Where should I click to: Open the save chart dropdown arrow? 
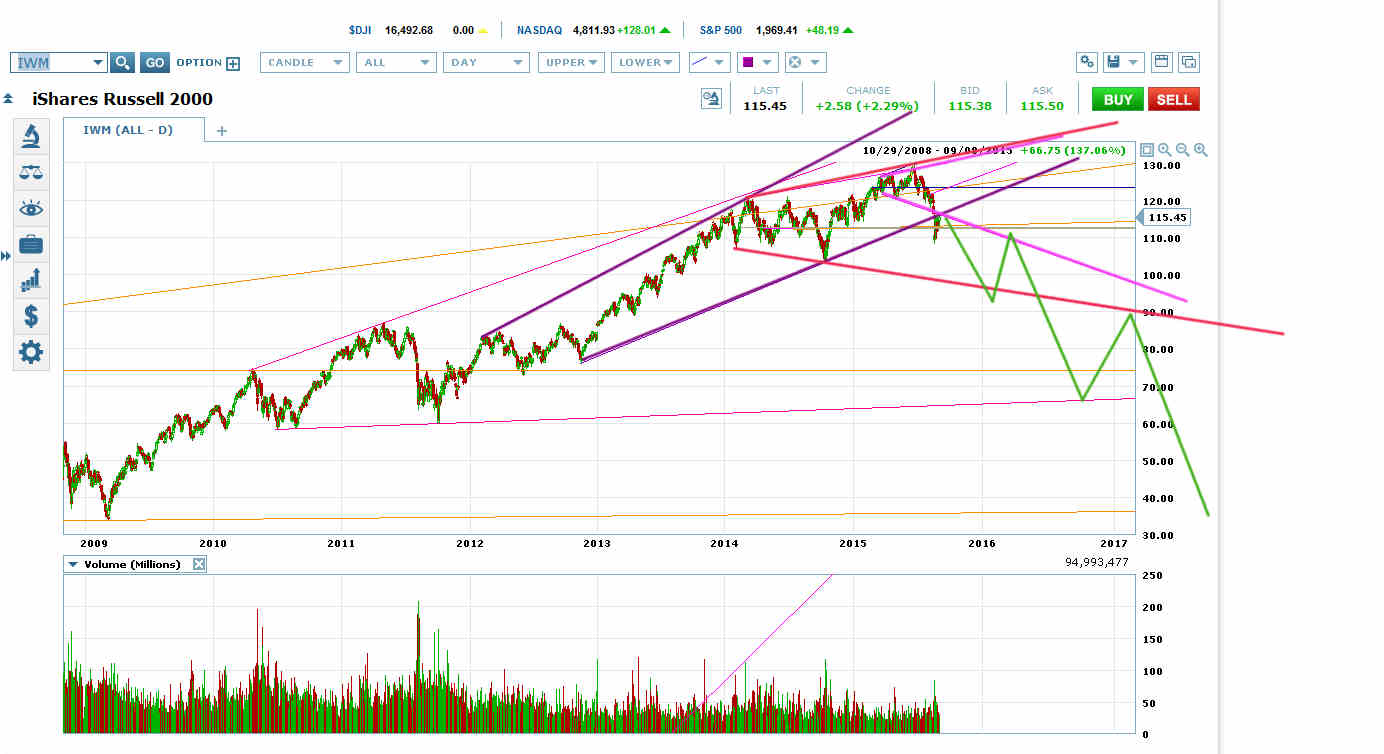(1133, 62)
